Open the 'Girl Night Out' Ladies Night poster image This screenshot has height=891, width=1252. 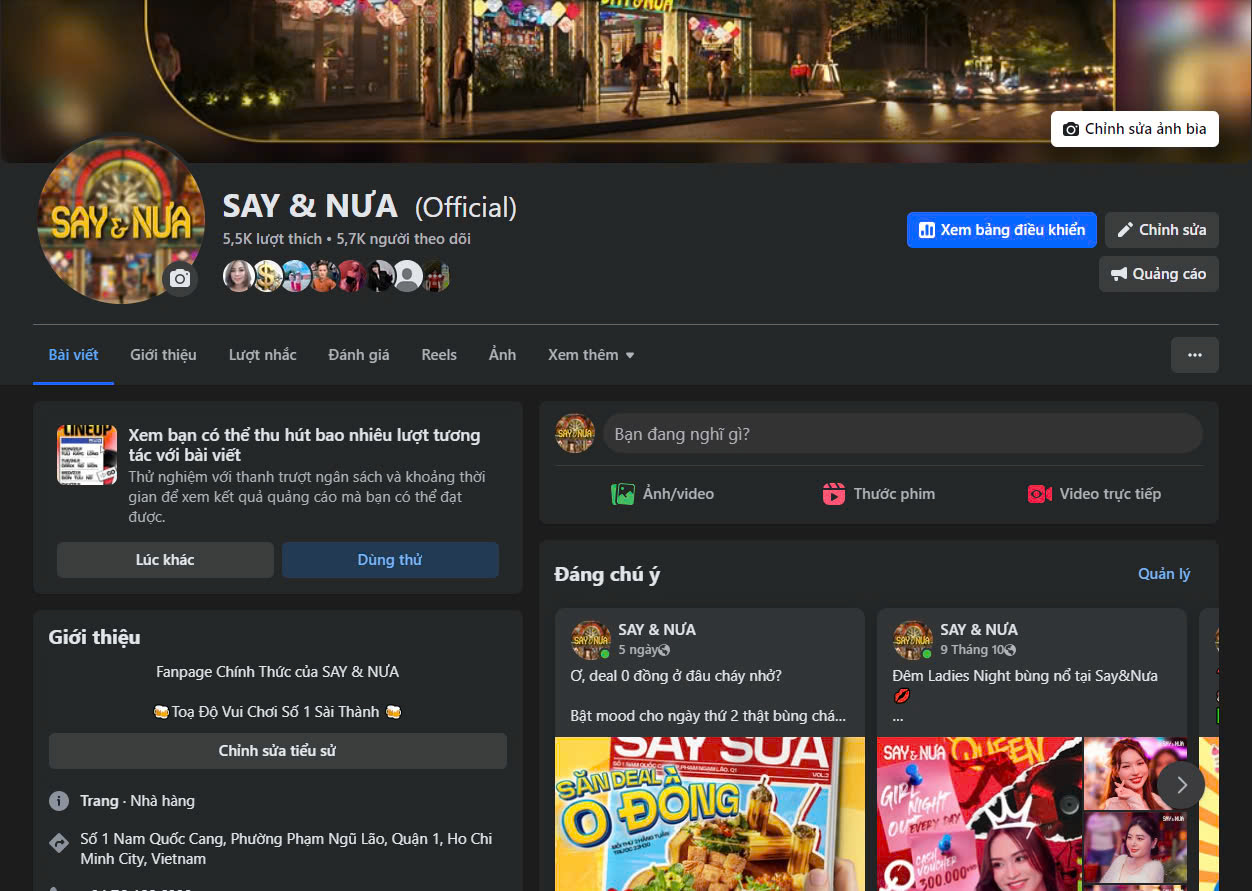pyautogui.click(x=980, y=814)
